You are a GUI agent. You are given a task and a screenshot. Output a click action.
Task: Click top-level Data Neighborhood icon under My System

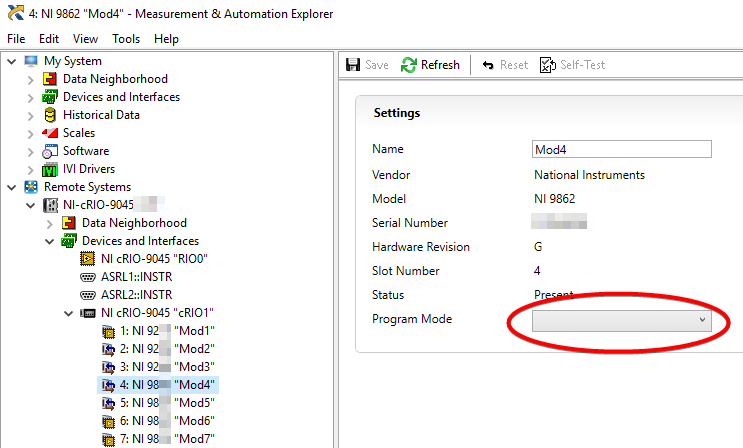(x=50, y=79)
